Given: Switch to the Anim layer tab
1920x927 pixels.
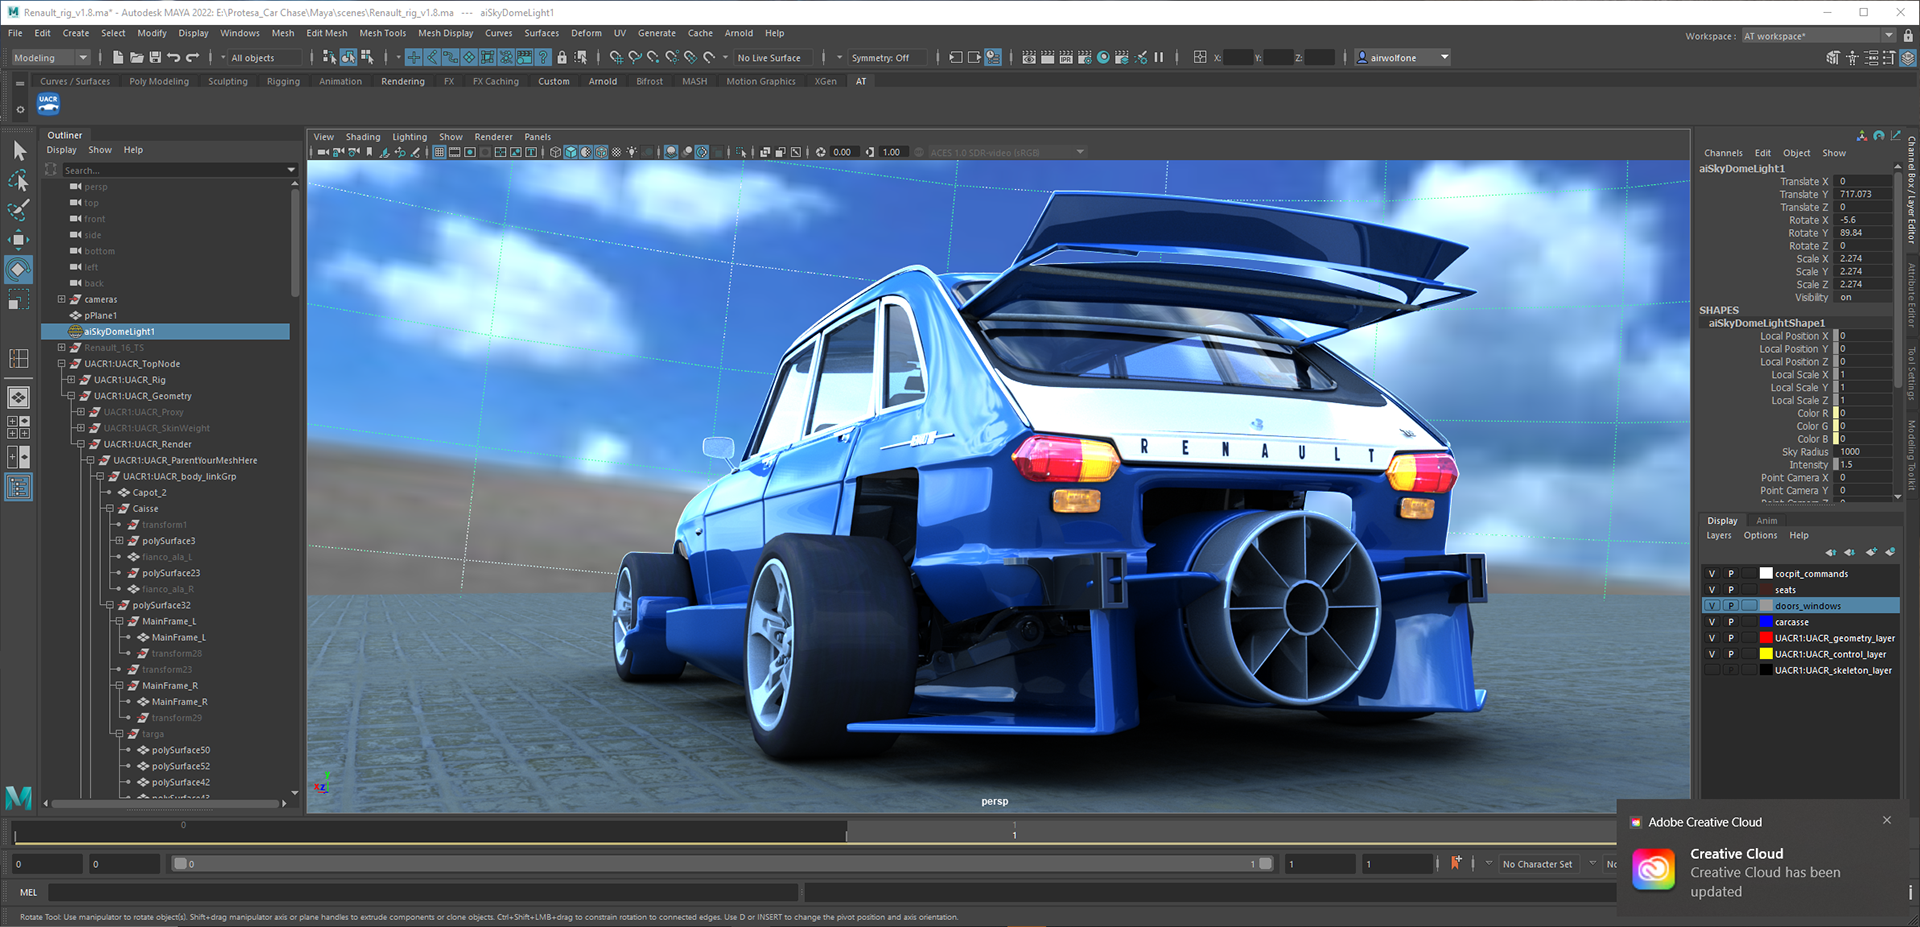Looking at the screenshot, I should pos(1767,521).
